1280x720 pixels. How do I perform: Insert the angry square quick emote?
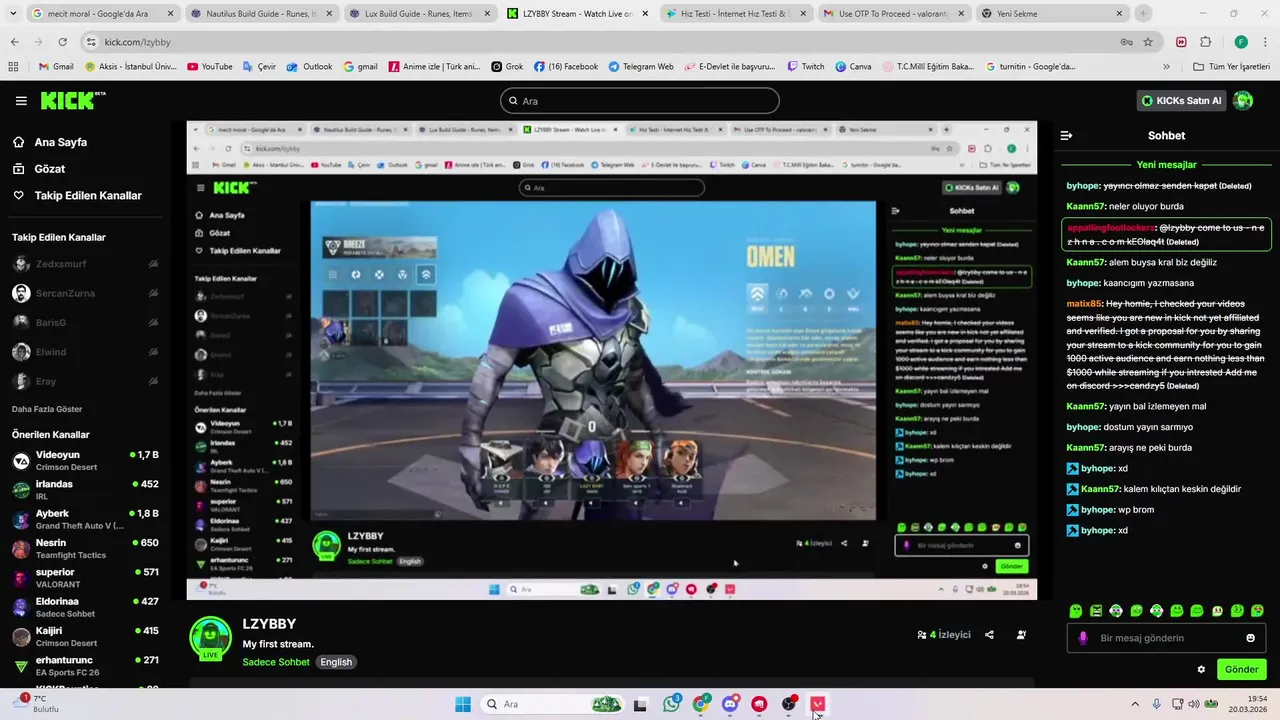pyautogui.click(x=1096, y=610)
